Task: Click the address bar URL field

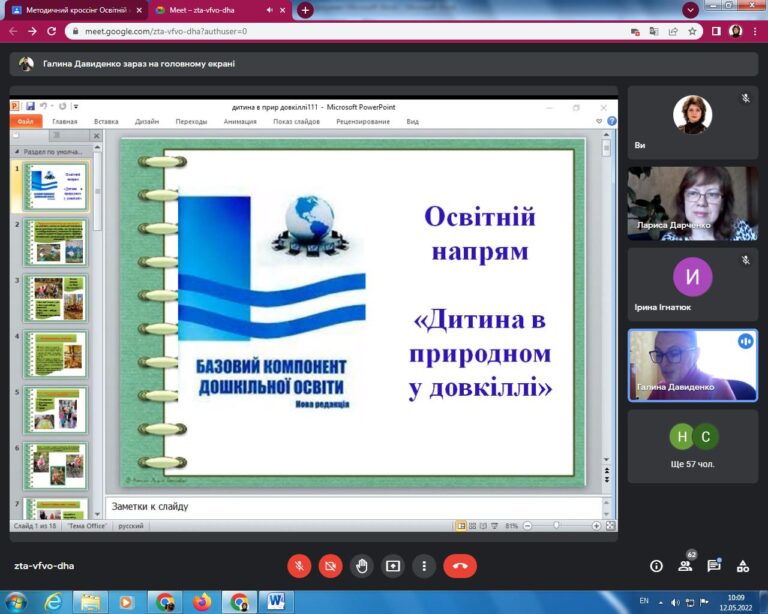Action: (353, 31)
